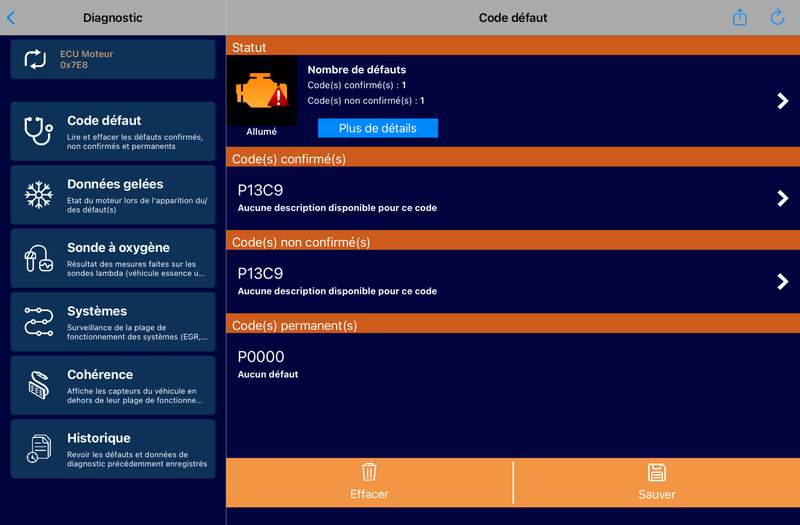Click the 'Aucun défaut' text

268,374
